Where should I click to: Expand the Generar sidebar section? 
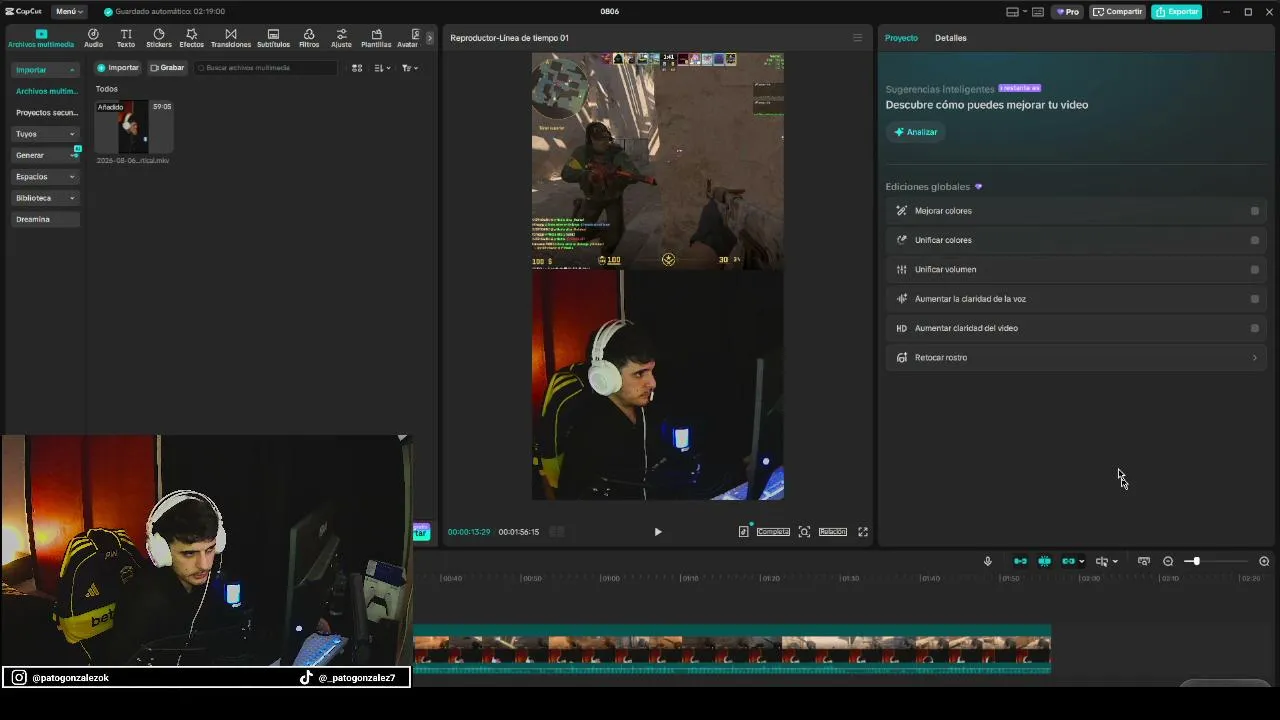45,155
